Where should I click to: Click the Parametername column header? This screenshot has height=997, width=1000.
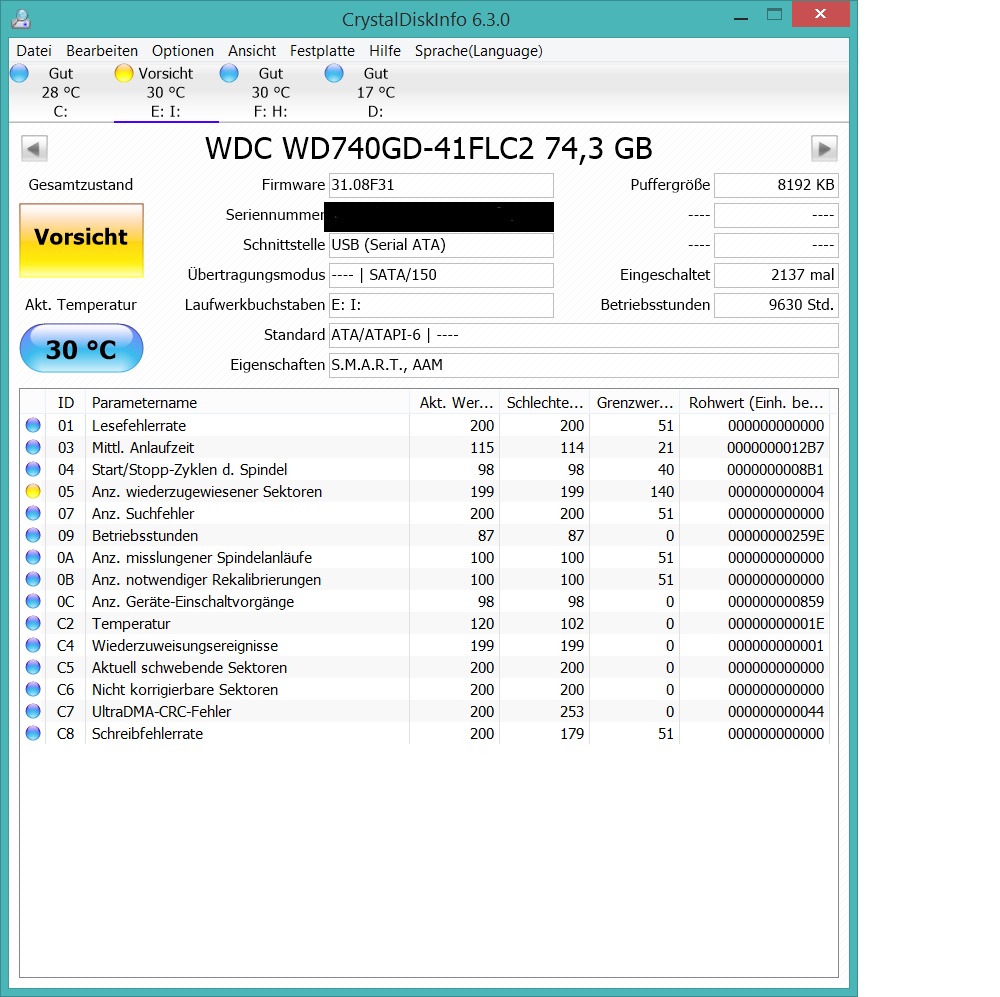click(x=247, y=402)
